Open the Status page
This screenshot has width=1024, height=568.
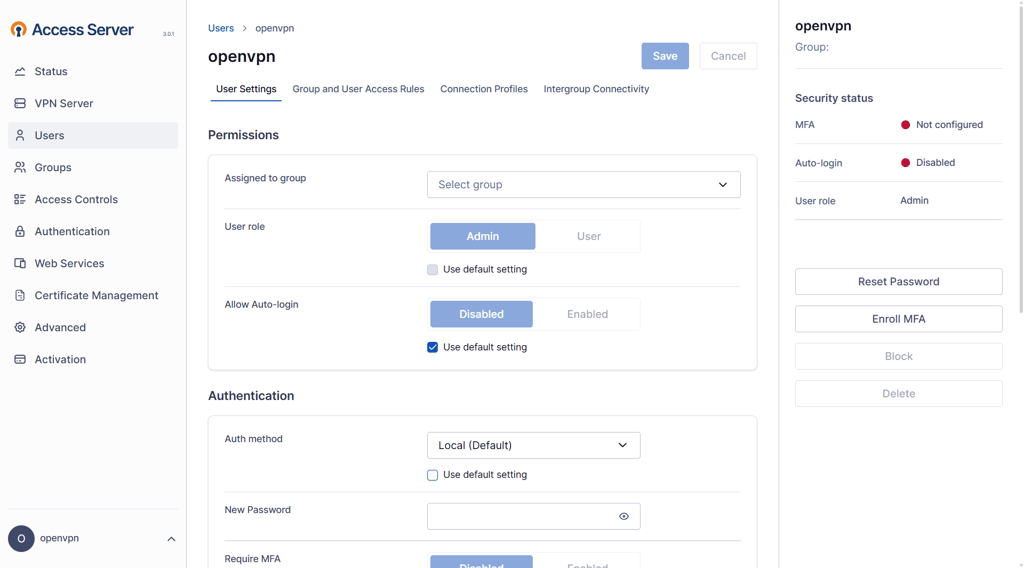click(x=93, y=71)
